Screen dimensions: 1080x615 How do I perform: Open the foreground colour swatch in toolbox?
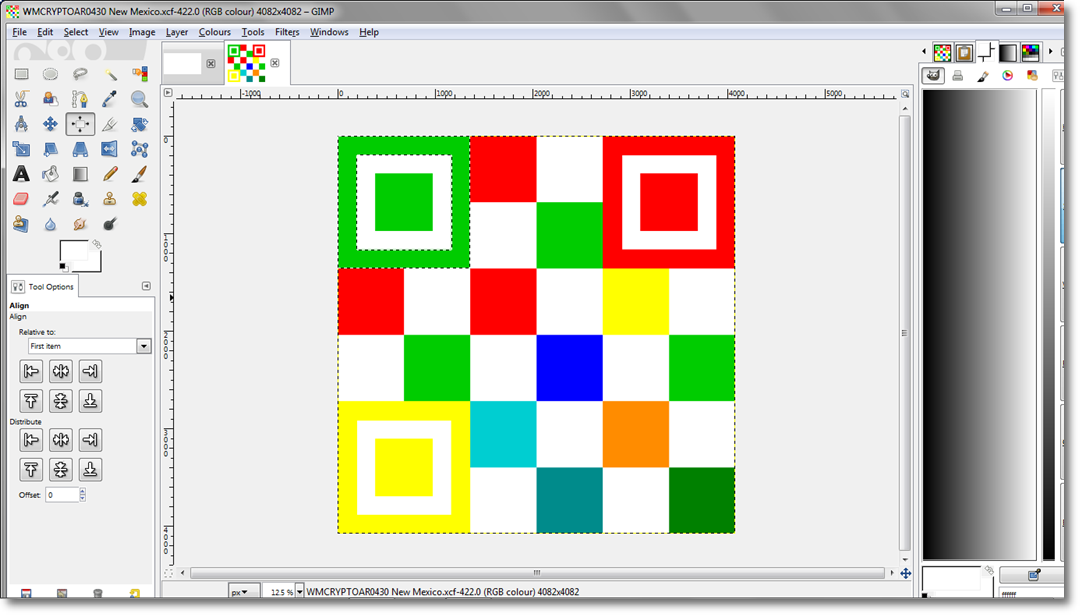coord(74,251)
